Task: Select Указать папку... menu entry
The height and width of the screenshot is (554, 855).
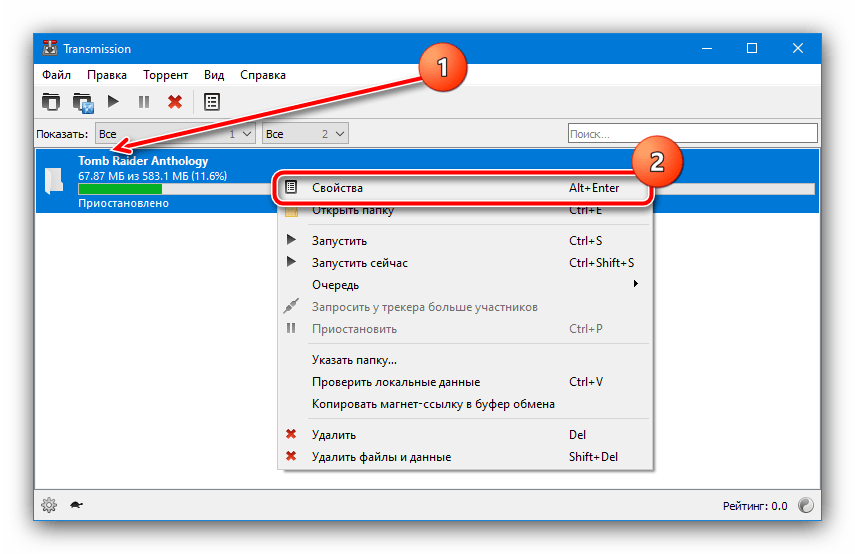Action: point(465,360)
